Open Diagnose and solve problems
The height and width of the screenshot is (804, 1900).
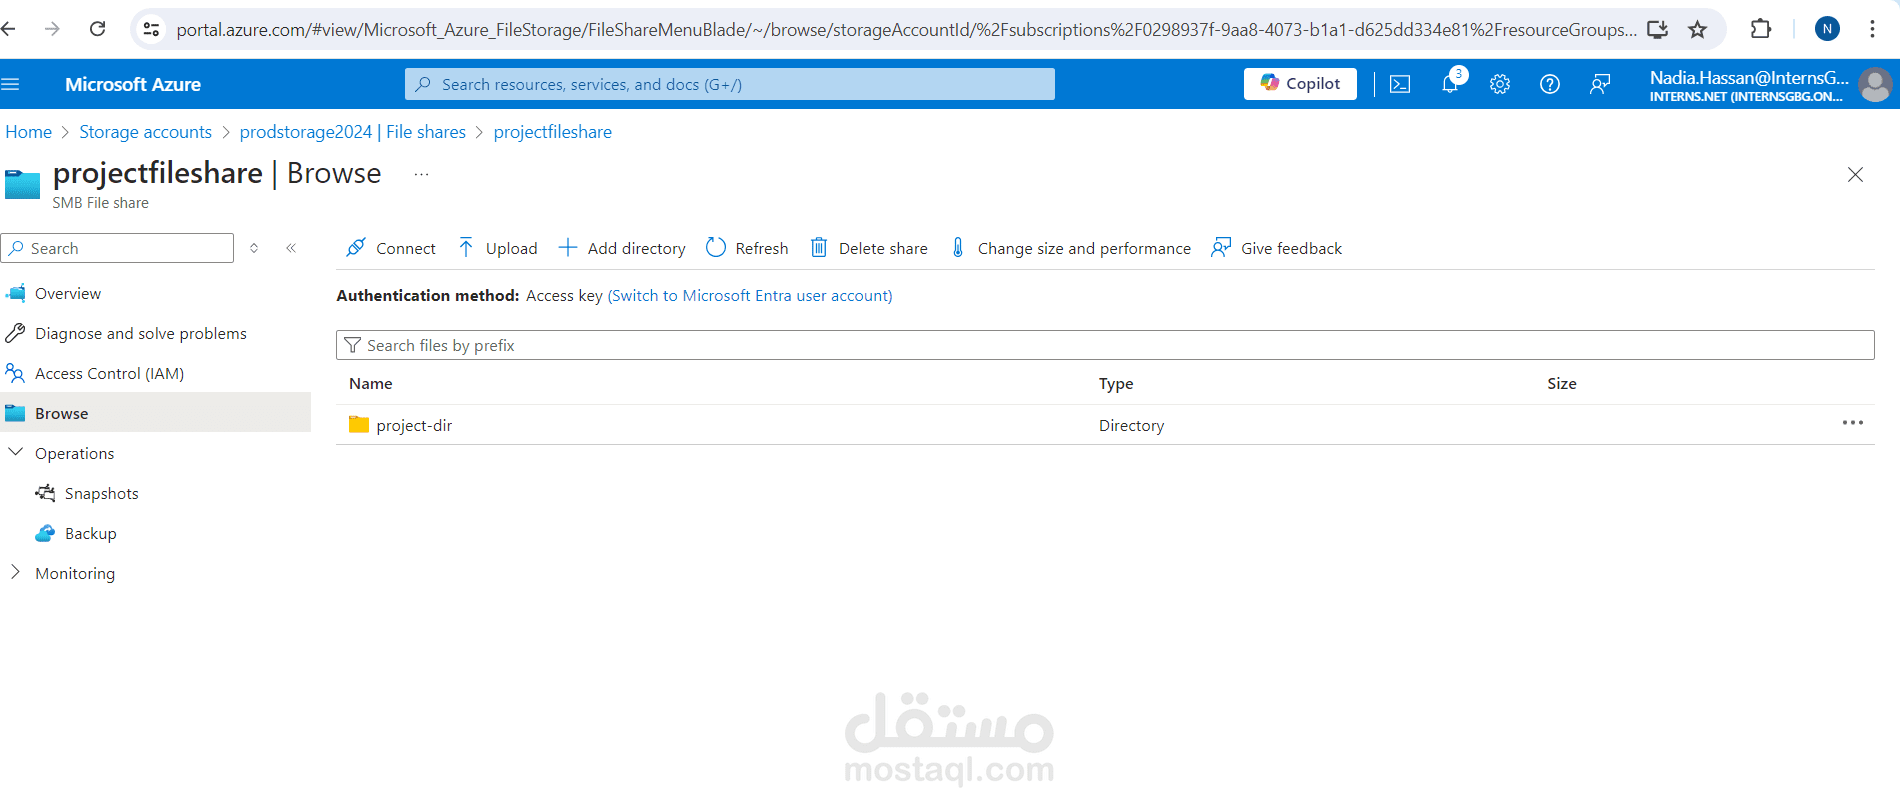click(x=141, y=333)
